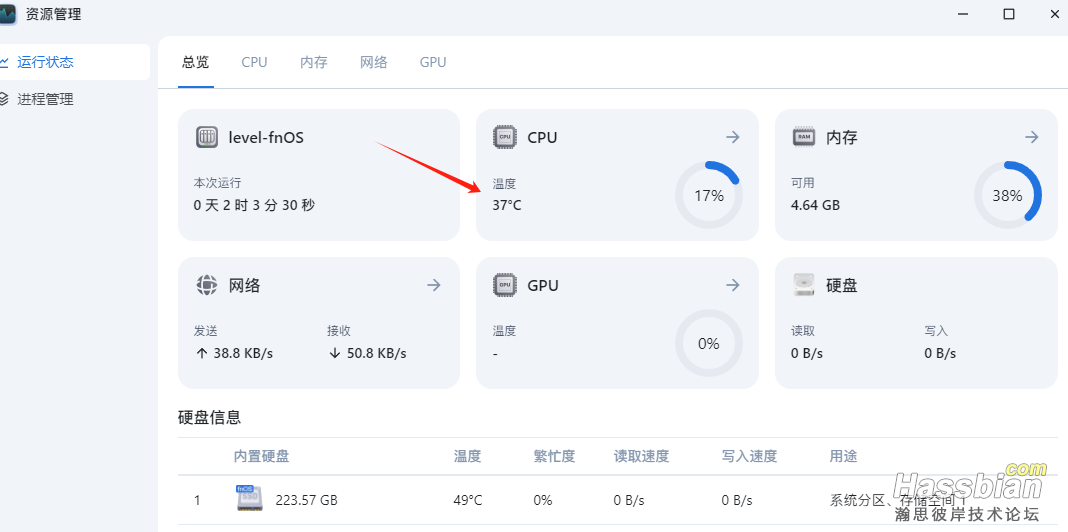Click the level-fnOS device icon
The image size is (1068, 532).
click(207, 137)
